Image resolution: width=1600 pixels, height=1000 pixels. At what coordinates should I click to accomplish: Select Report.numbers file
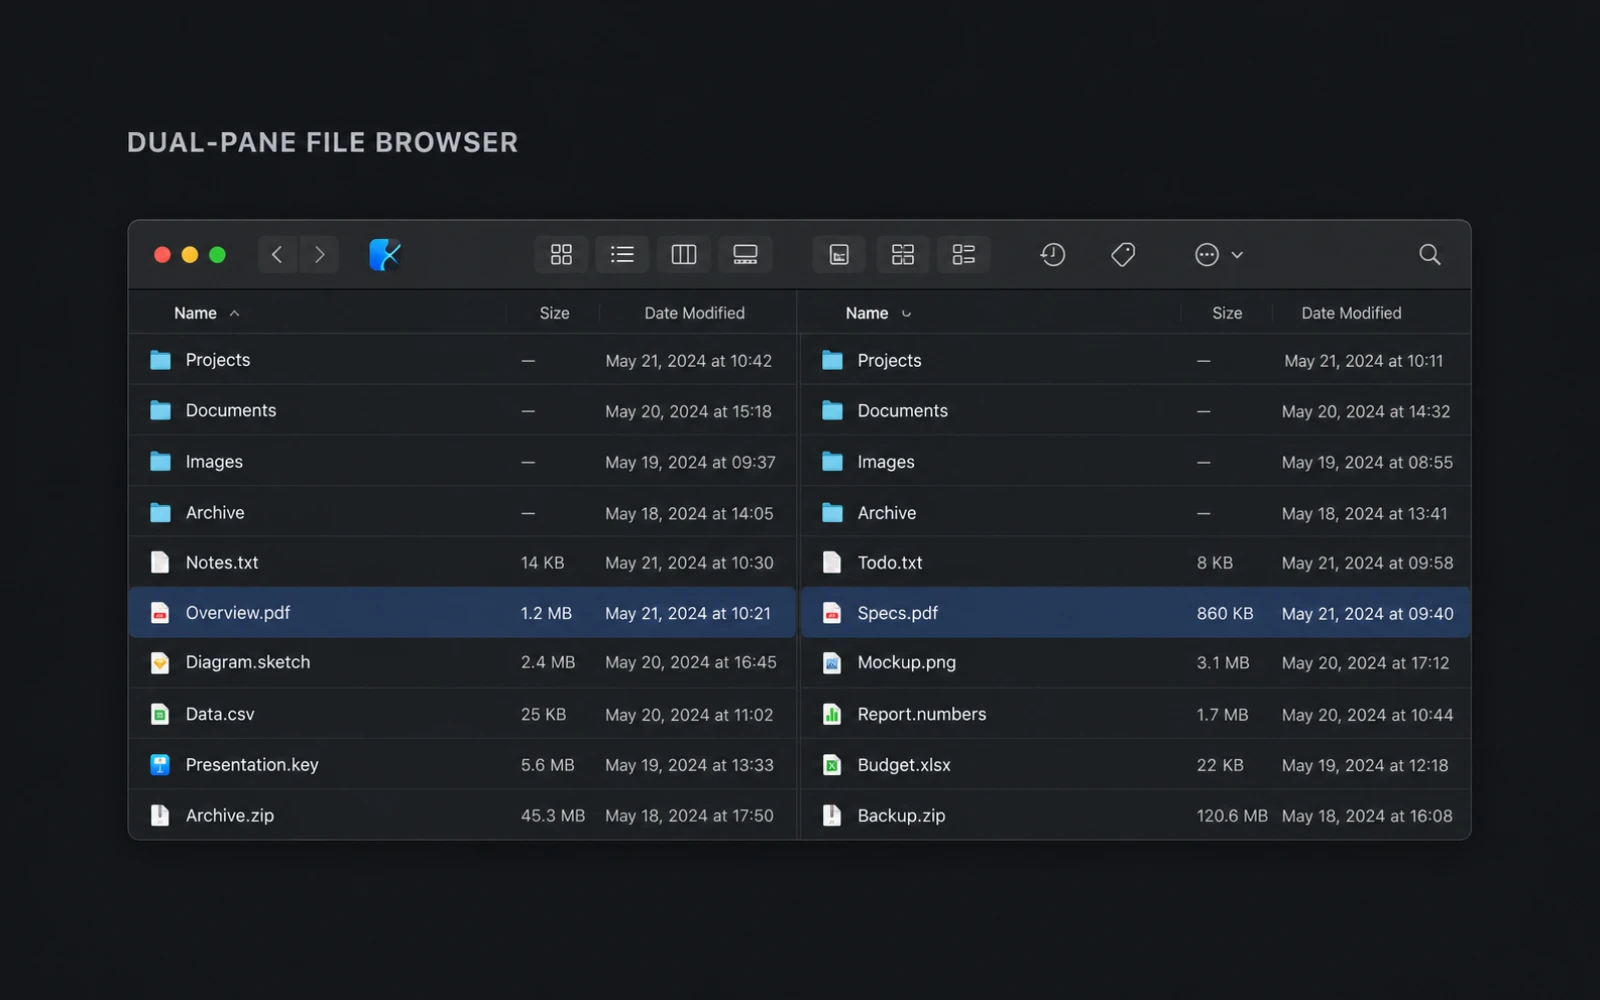pos(1135,714)
